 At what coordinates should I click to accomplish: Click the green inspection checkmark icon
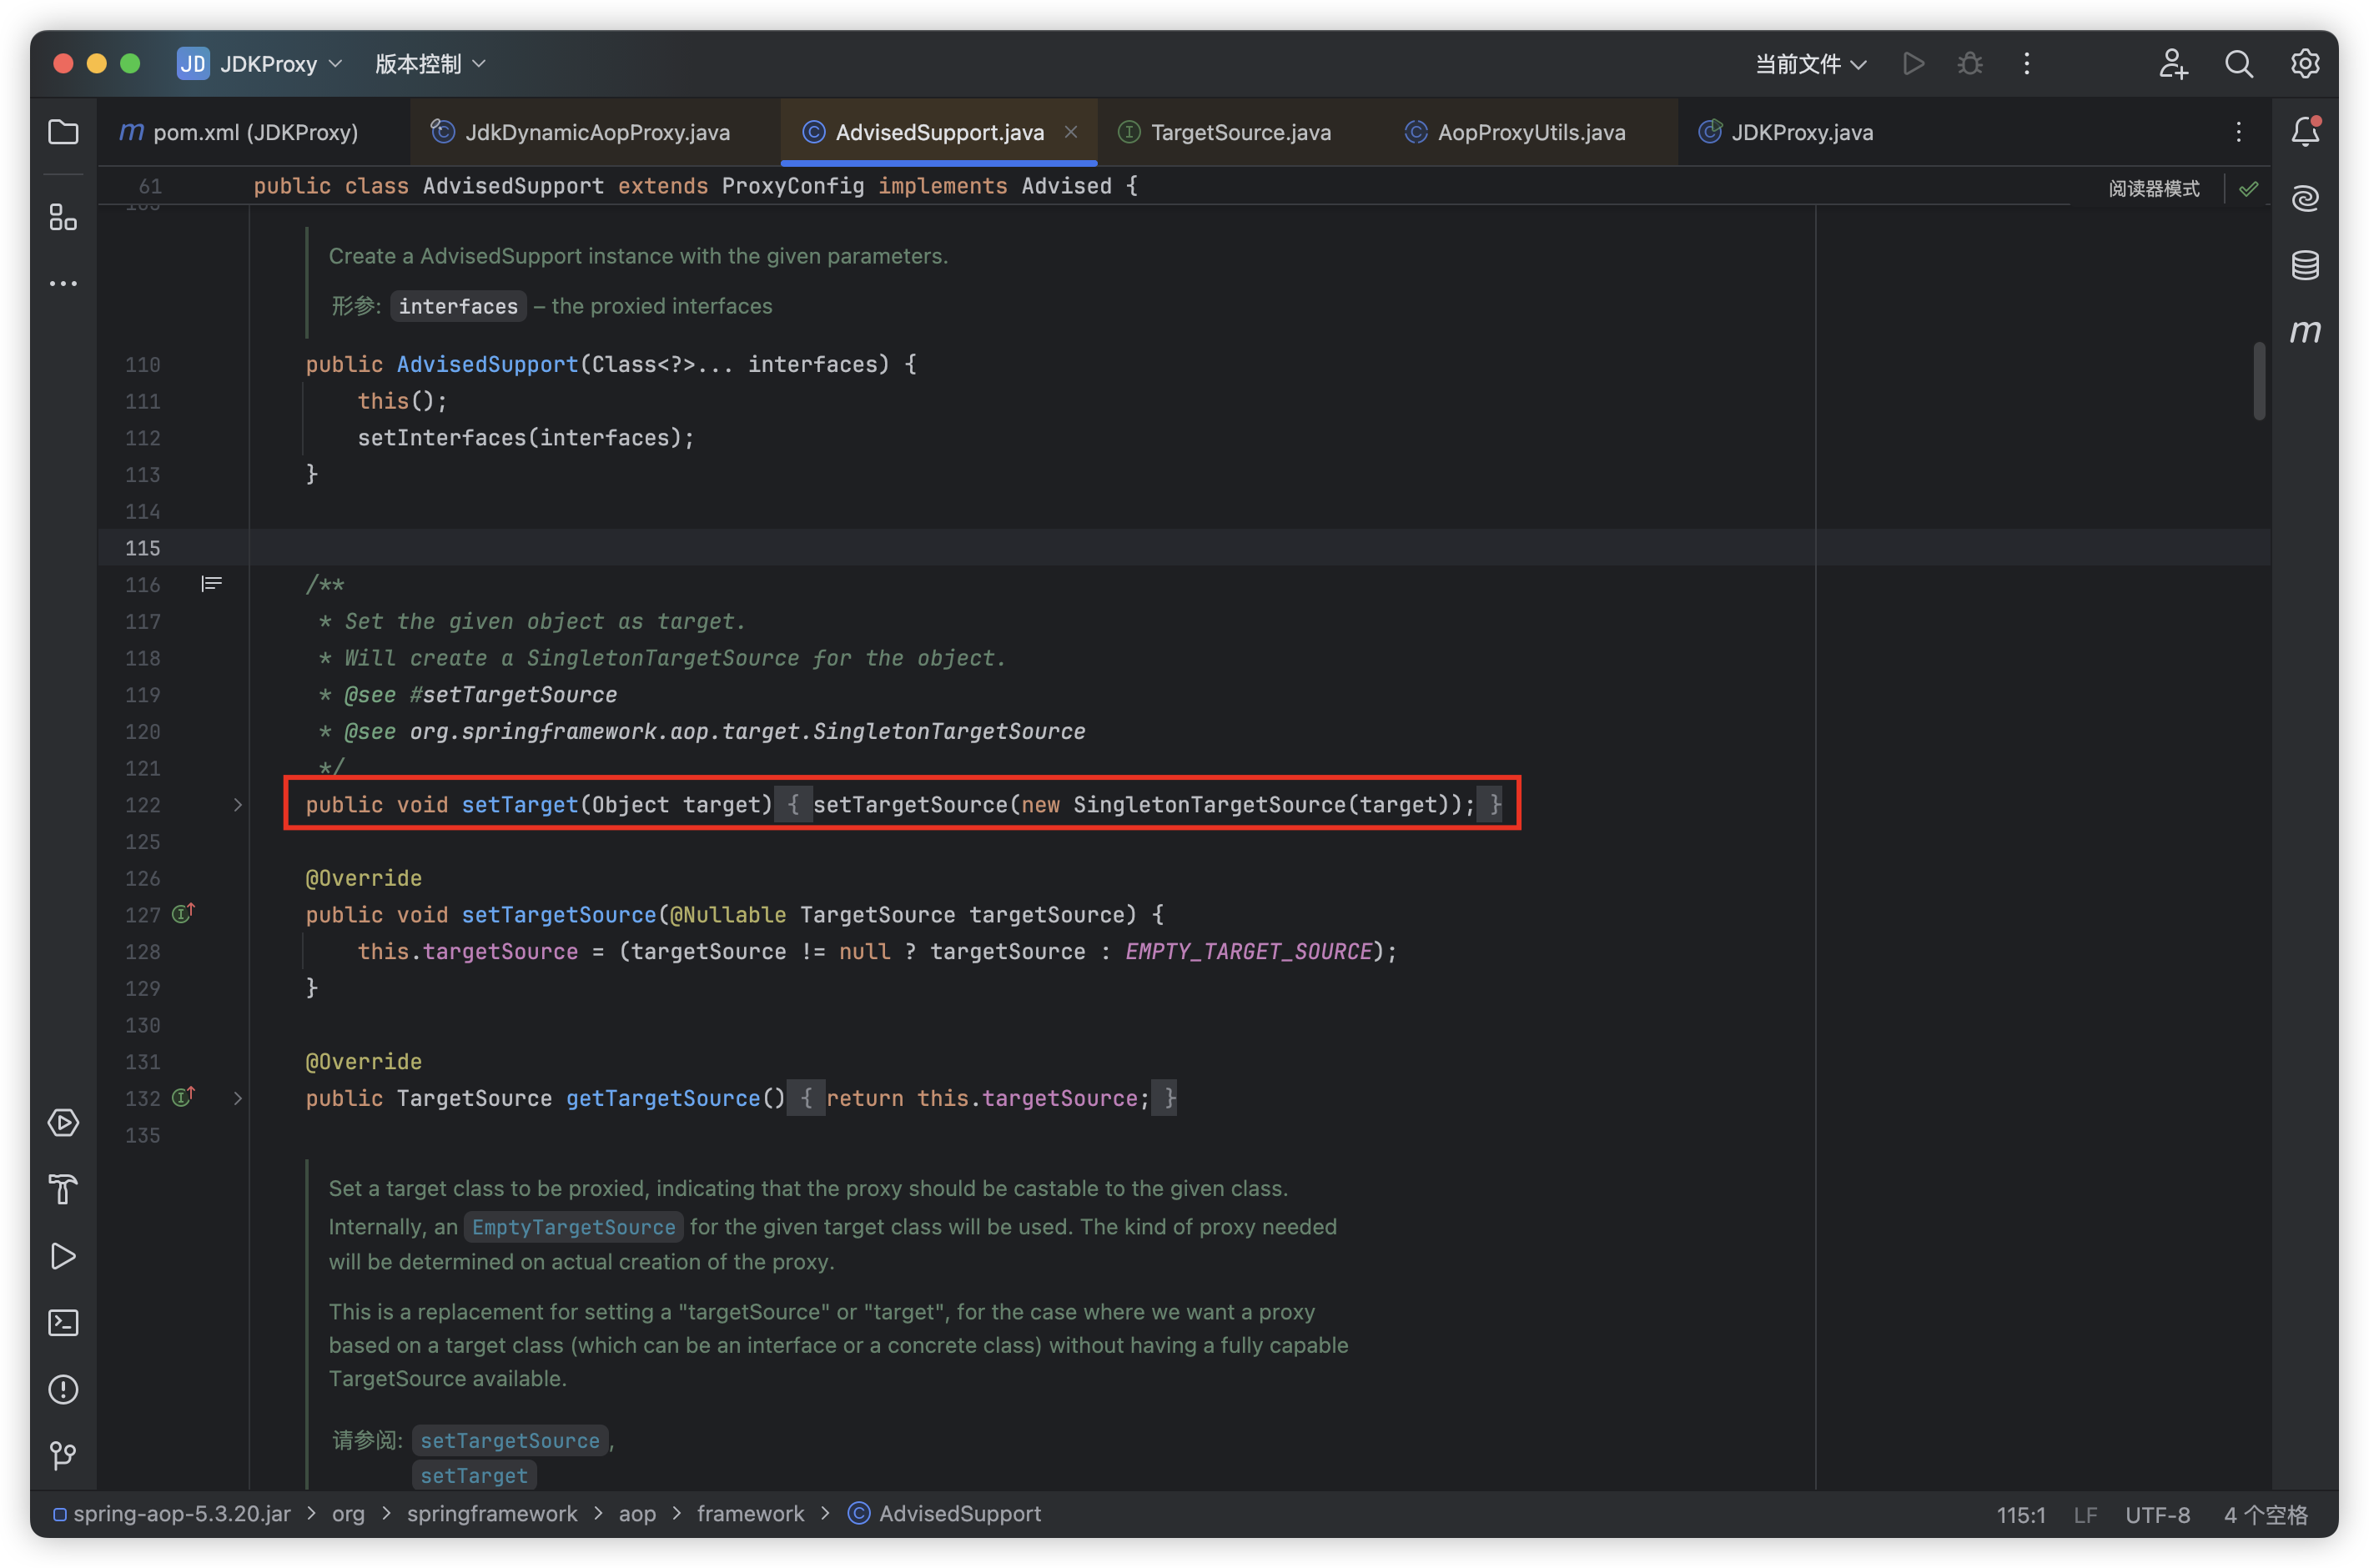pyautogui.click(x=2248, y=188)
